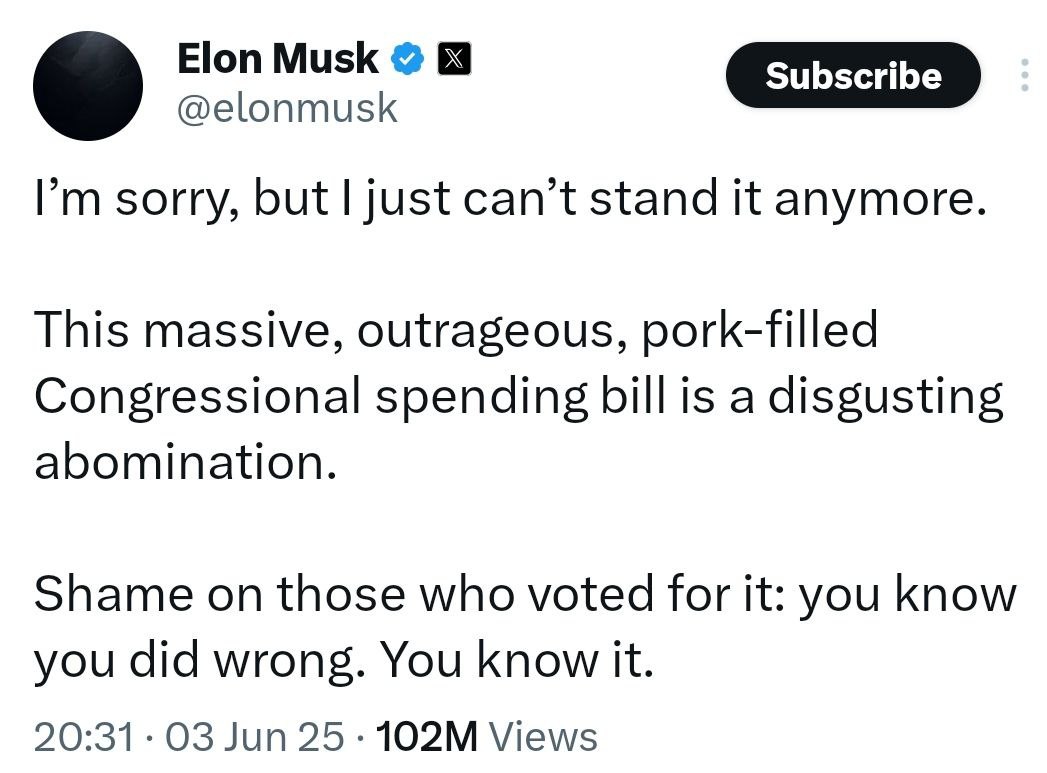Screen dimensions: 1047x773
Task: Open the @elonmusk handle link
Action: click(x=286, y=108)
